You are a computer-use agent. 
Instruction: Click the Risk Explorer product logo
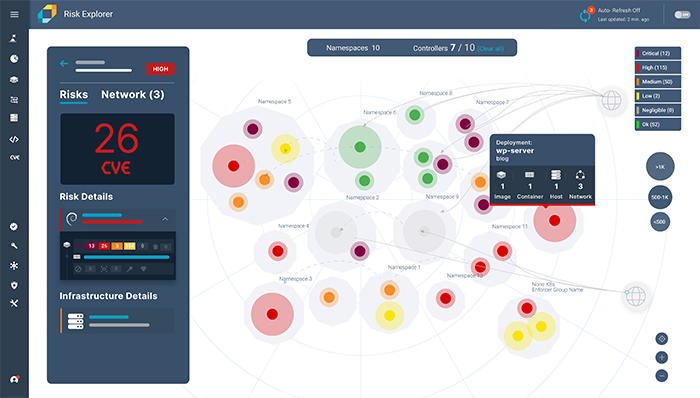pos(47,14)
